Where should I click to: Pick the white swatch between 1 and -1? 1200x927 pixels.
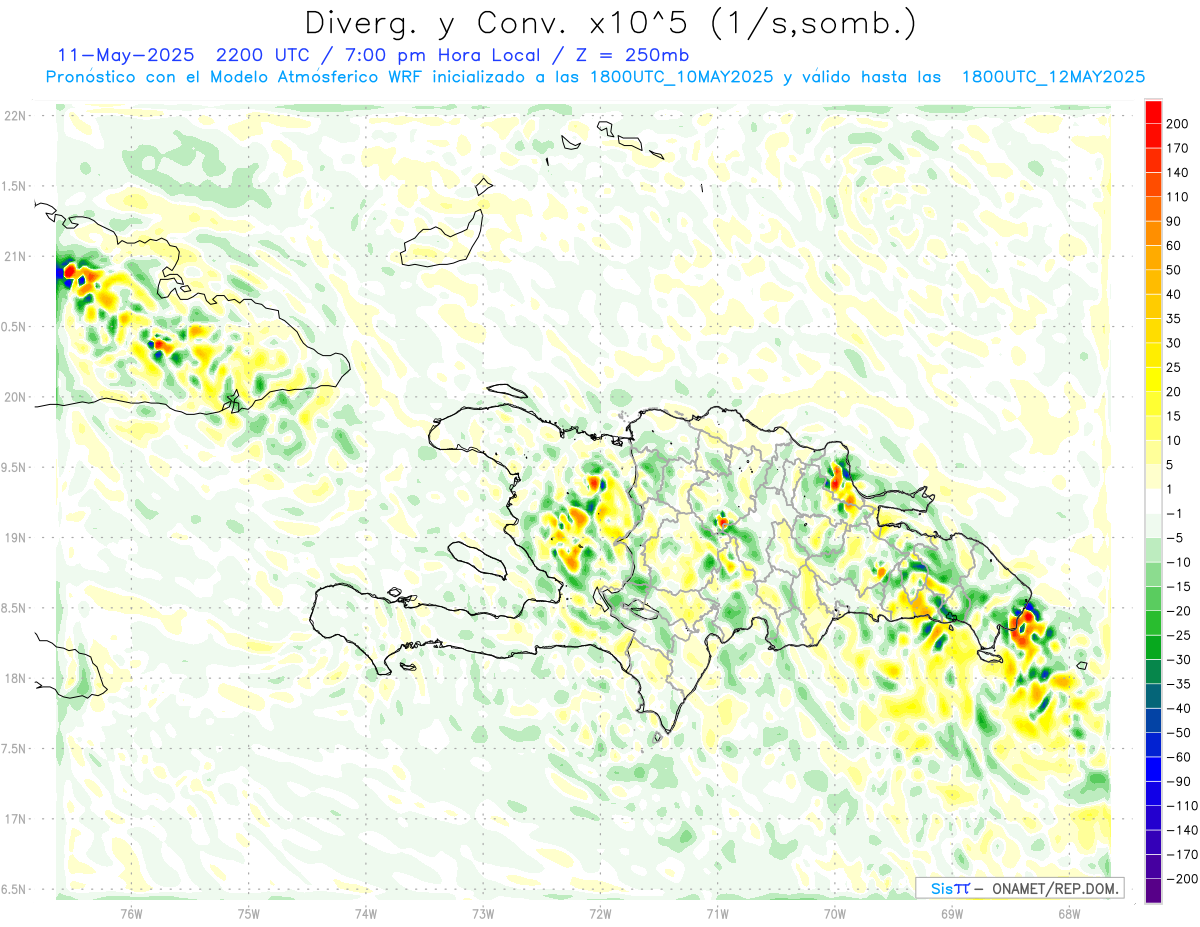tap(1153, 502)
